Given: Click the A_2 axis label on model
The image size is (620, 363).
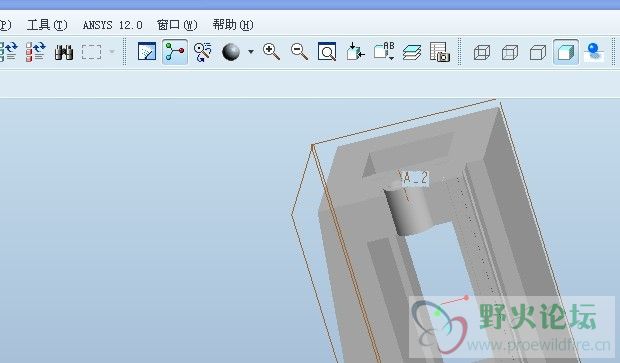Looking at the screenshot, I should pyautogui.click(x=414, y=178).
